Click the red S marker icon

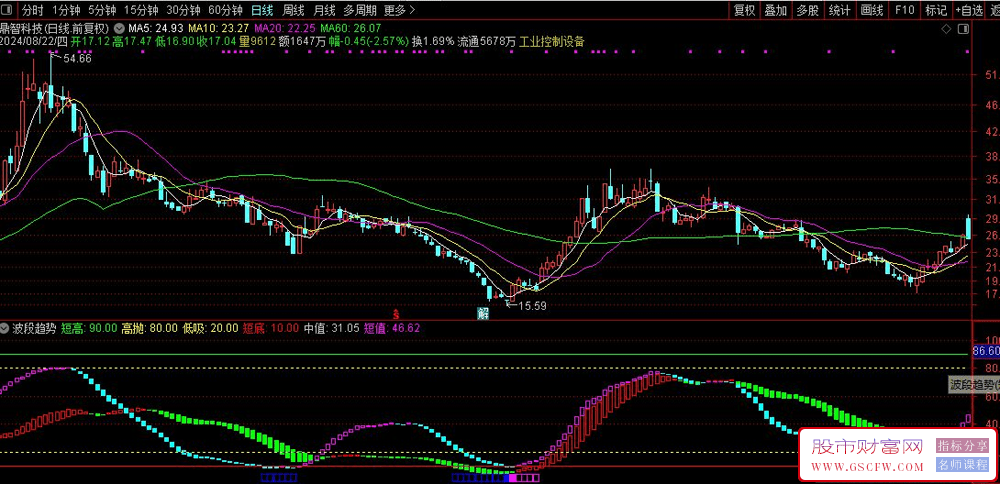396,314
